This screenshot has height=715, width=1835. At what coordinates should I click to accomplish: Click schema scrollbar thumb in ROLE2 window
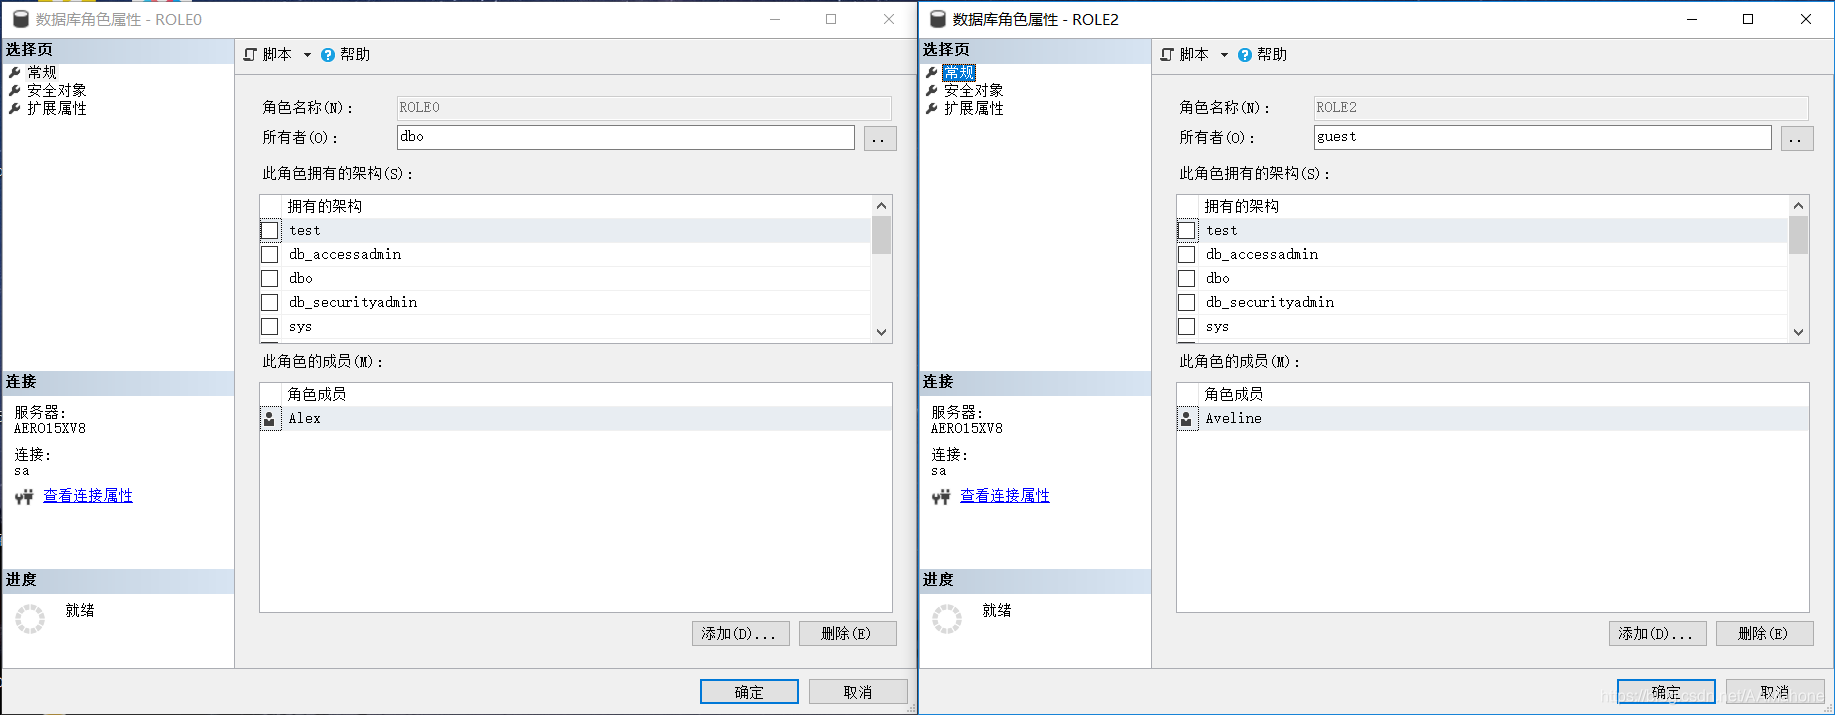[x=1798, y=235]
